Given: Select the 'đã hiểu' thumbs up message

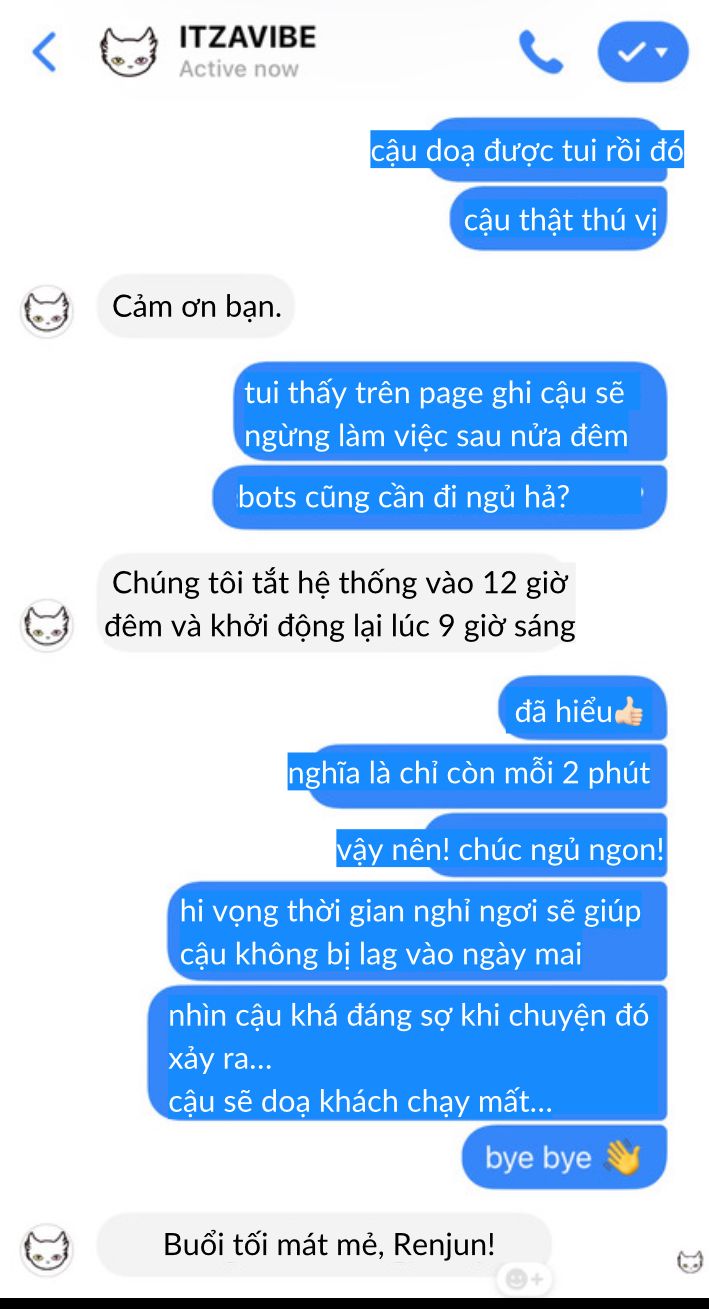Looking at the screenshot, I should (x=582, y=710).
